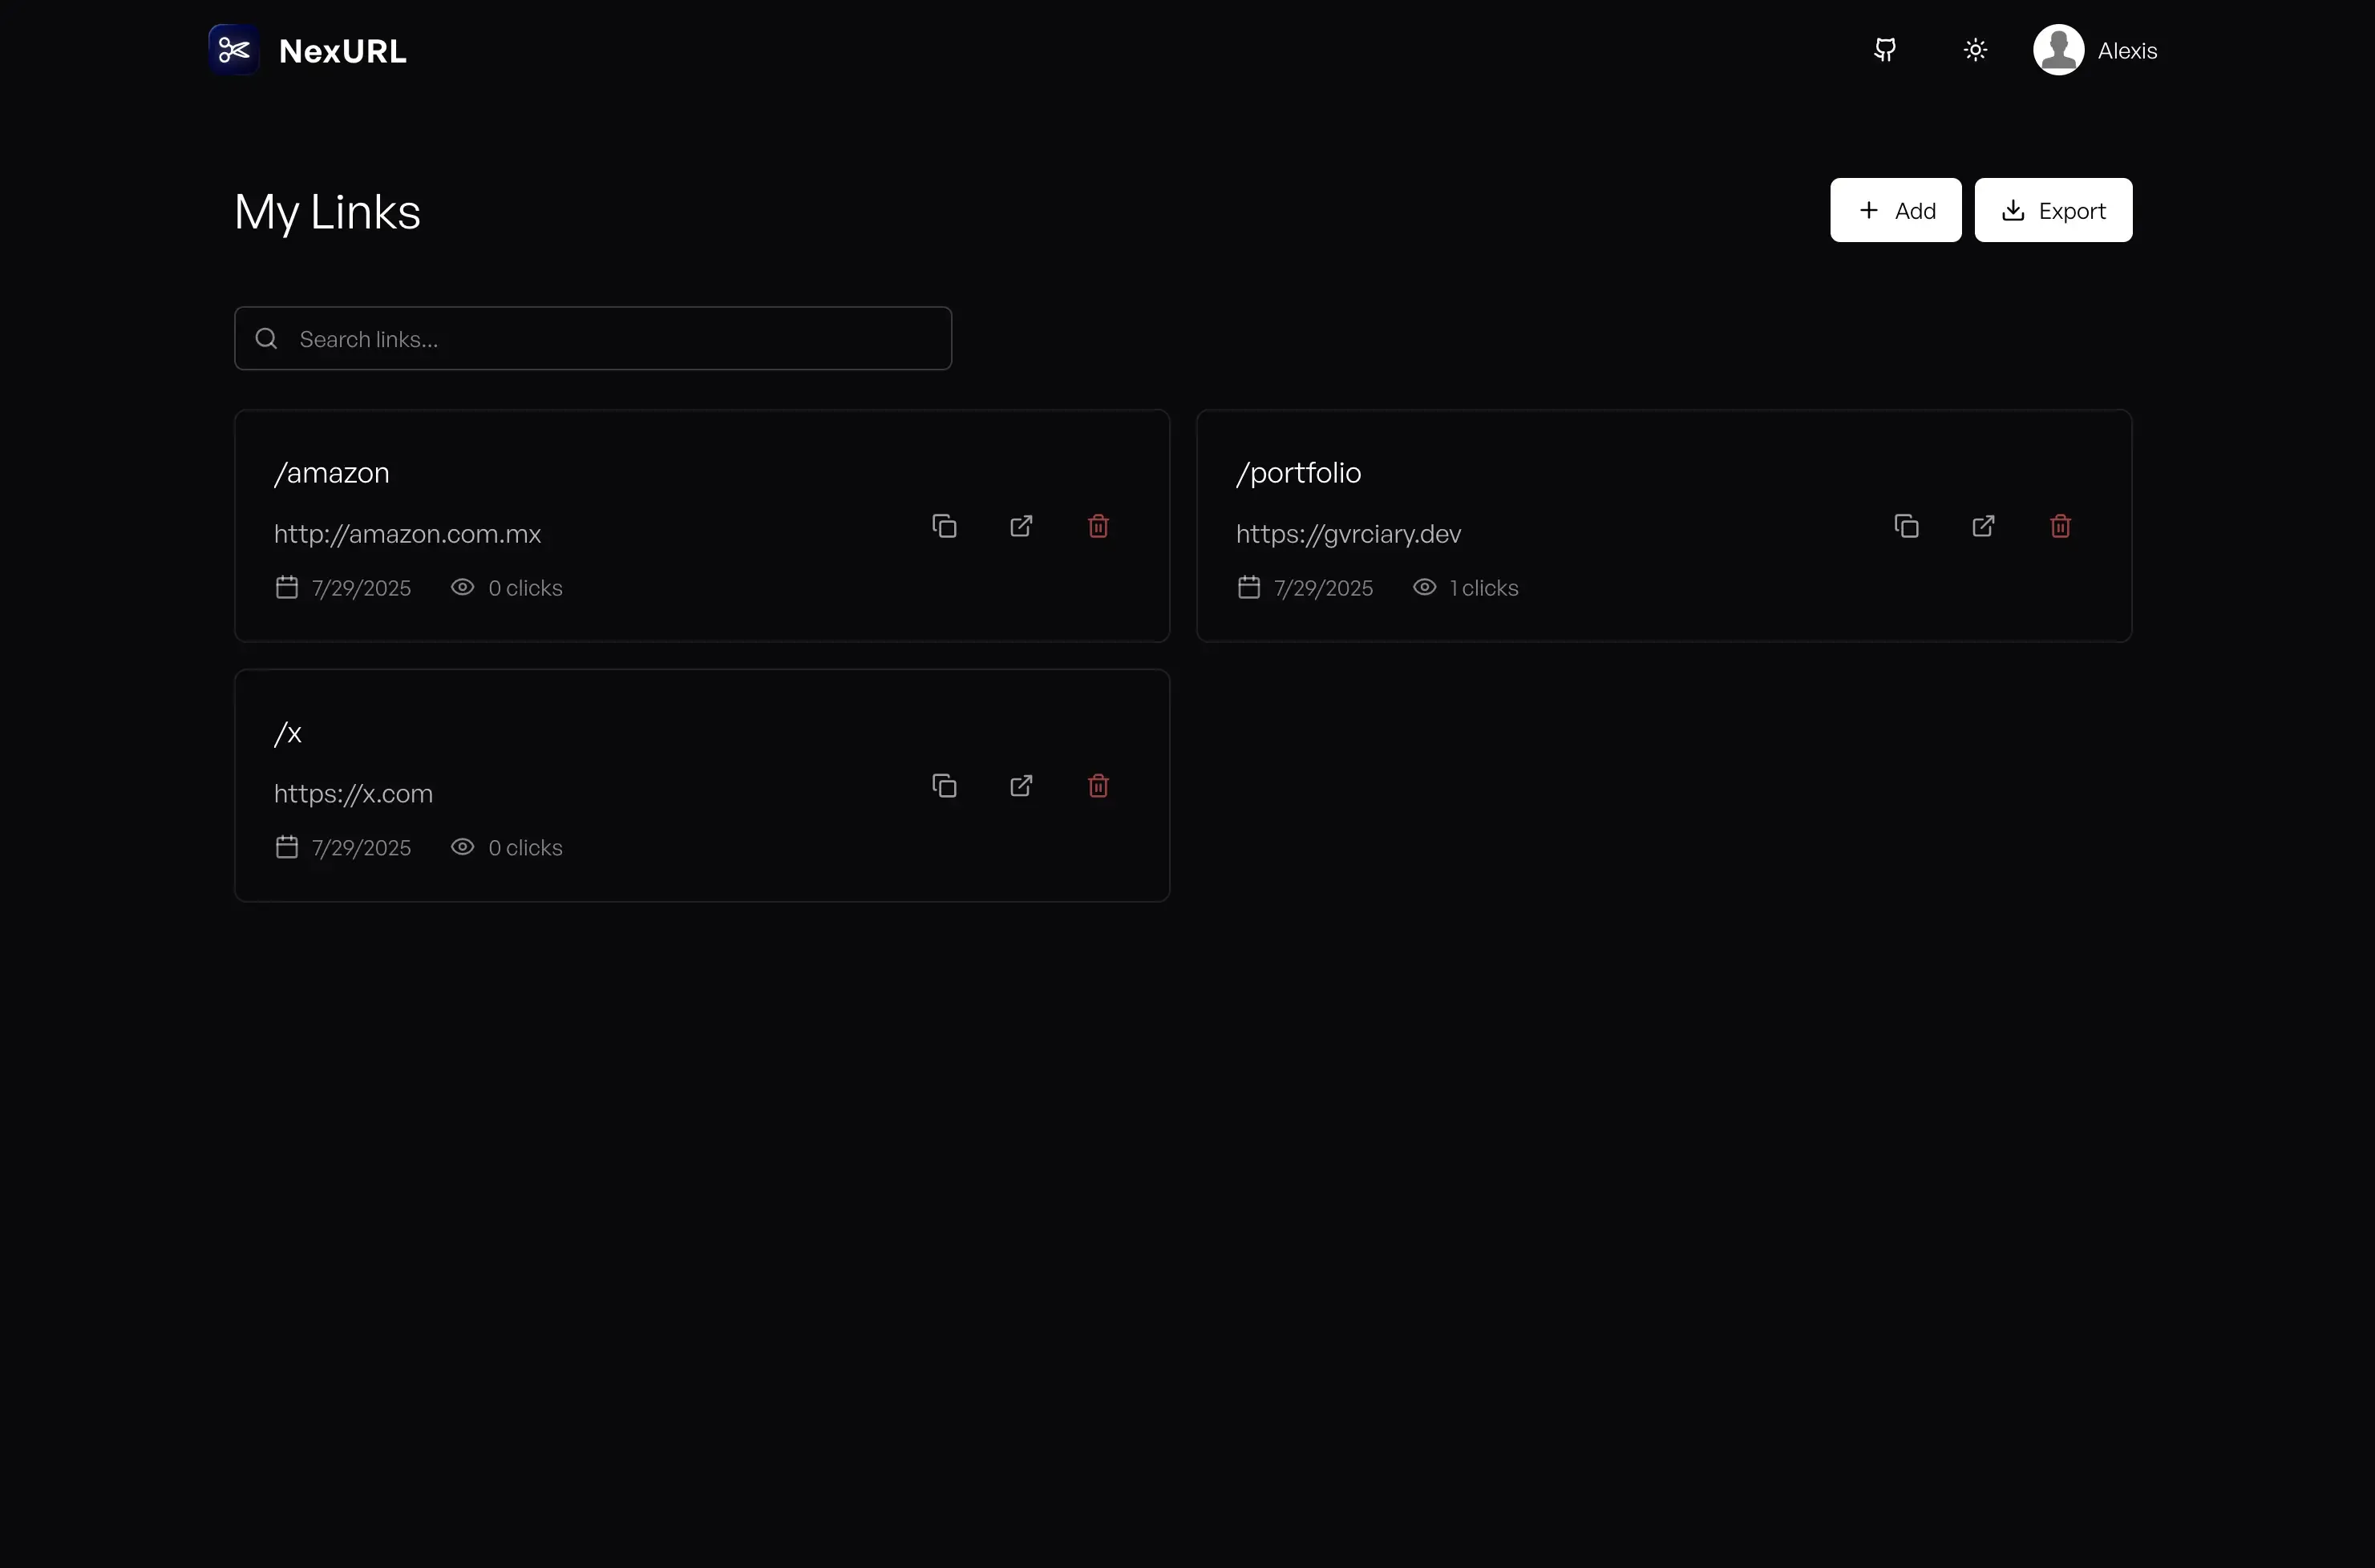The height and width of the screenshot is (1568, 2375).
Task: Open the /amazon link in new tab
Action: 1021,526
